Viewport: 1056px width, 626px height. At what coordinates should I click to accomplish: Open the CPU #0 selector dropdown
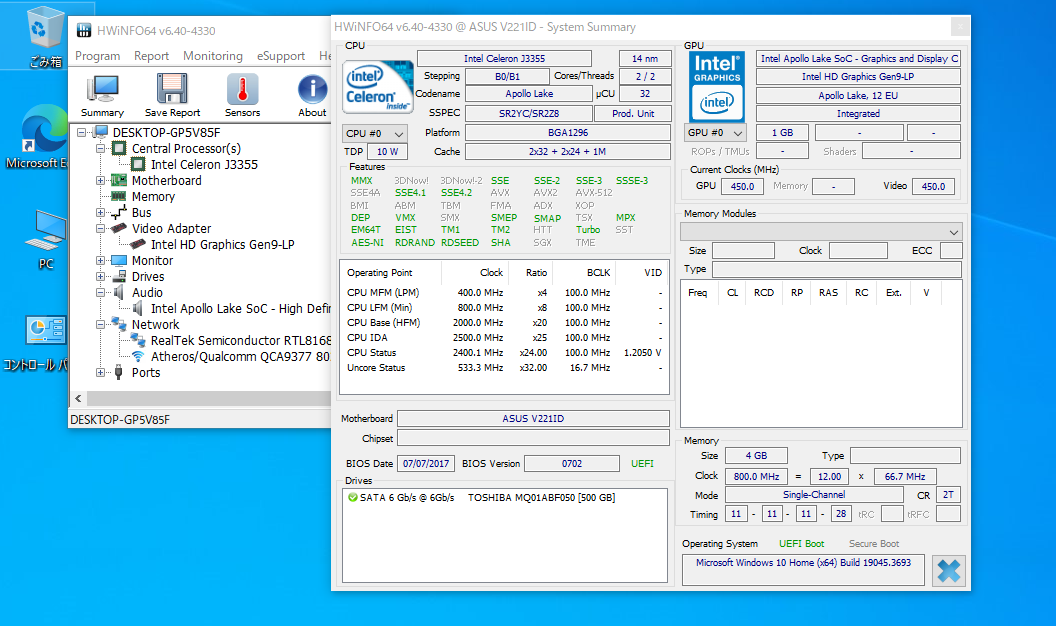pos(375,133)
